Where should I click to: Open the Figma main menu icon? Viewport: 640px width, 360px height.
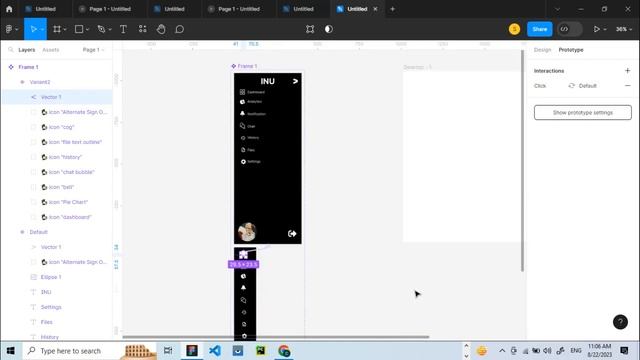tap(9, 29)
